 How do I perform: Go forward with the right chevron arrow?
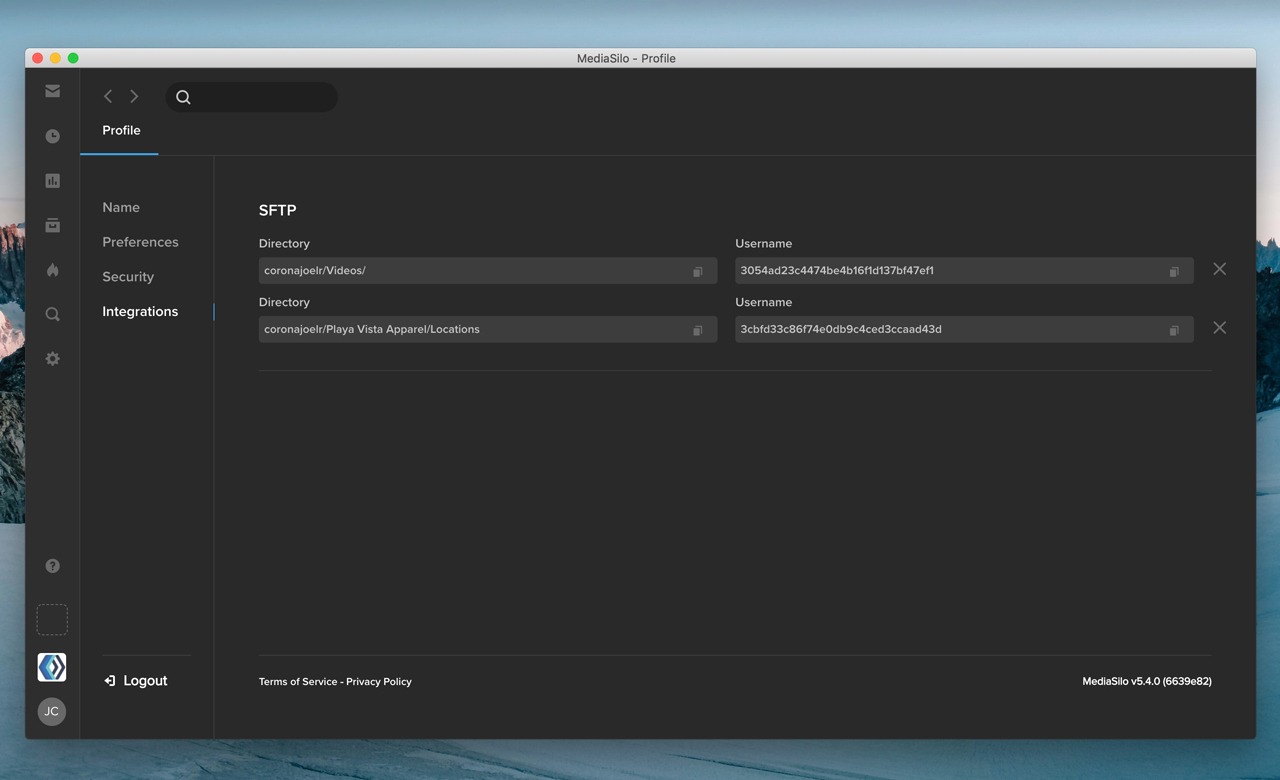(x=134, y=96)
